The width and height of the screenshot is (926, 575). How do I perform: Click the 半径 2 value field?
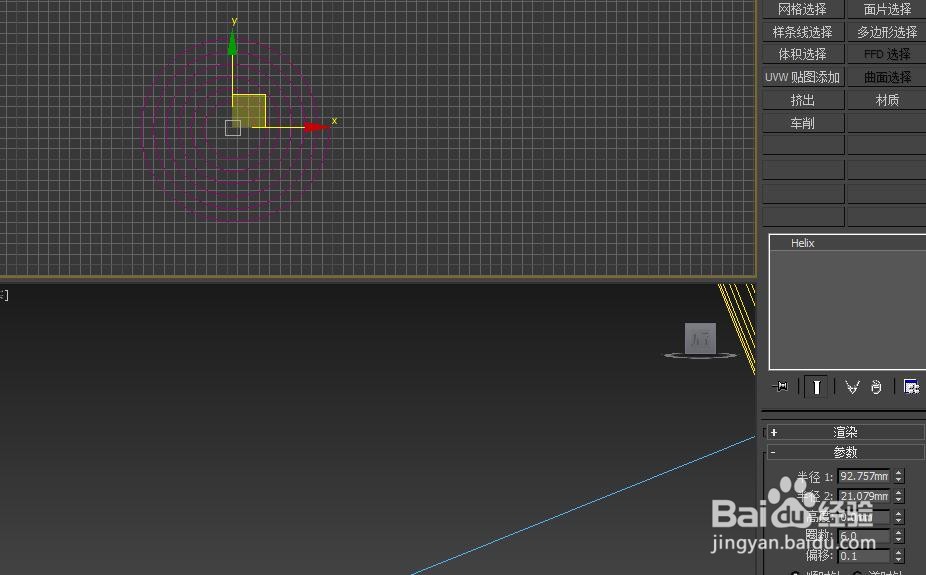click(863, 496)
